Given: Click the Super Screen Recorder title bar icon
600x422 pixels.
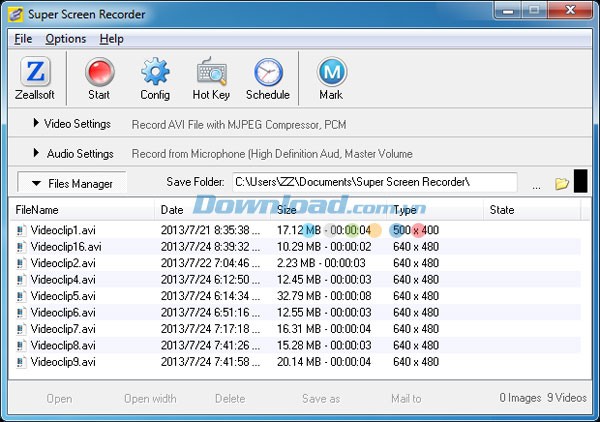Looking at the screenshot, I should [x=16, y=15].
